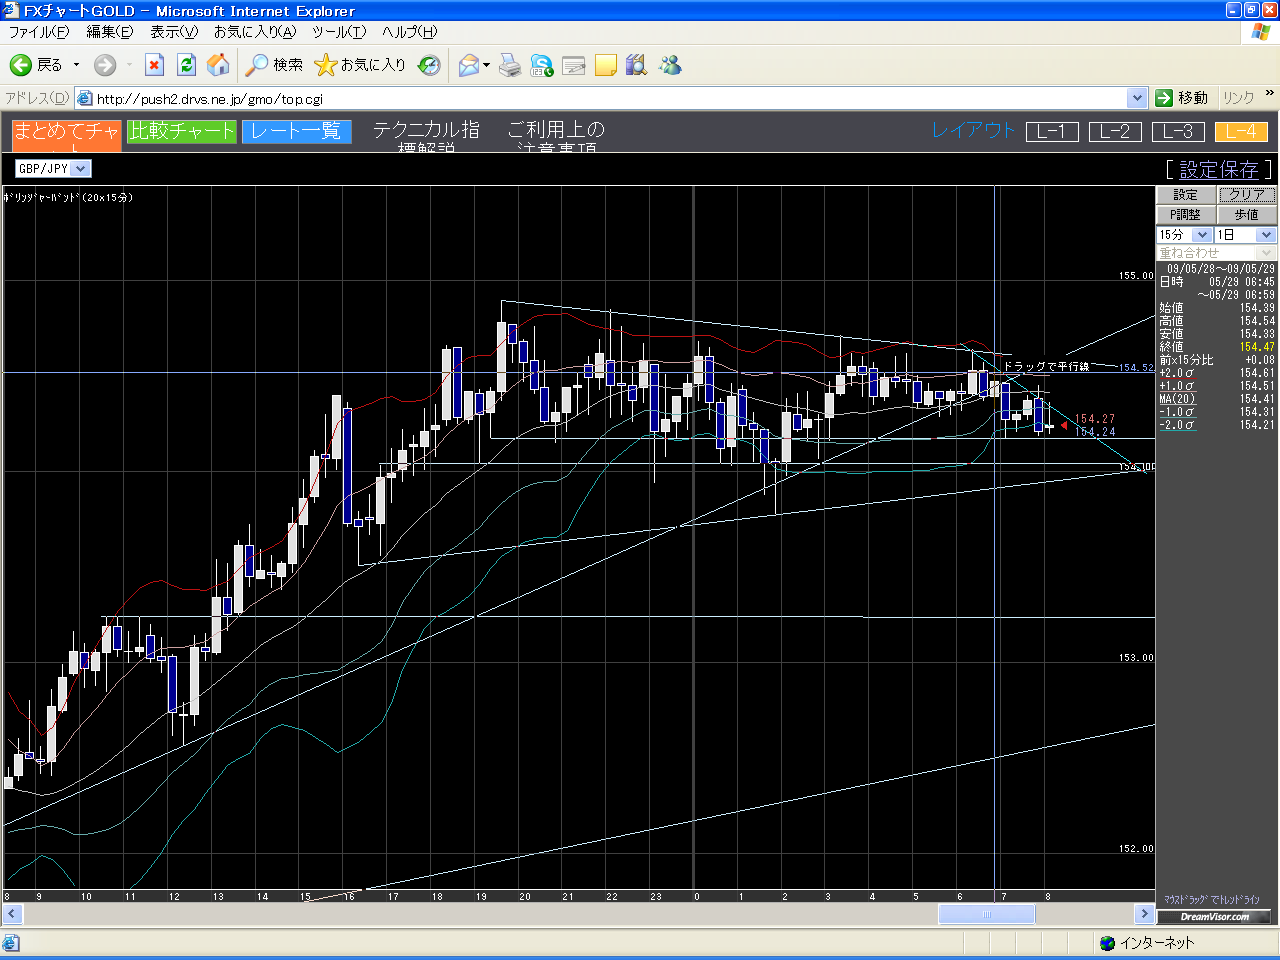This screenshot has height=960, width=1280.
Task: Open the History clock icon
Action: point(429,65)
